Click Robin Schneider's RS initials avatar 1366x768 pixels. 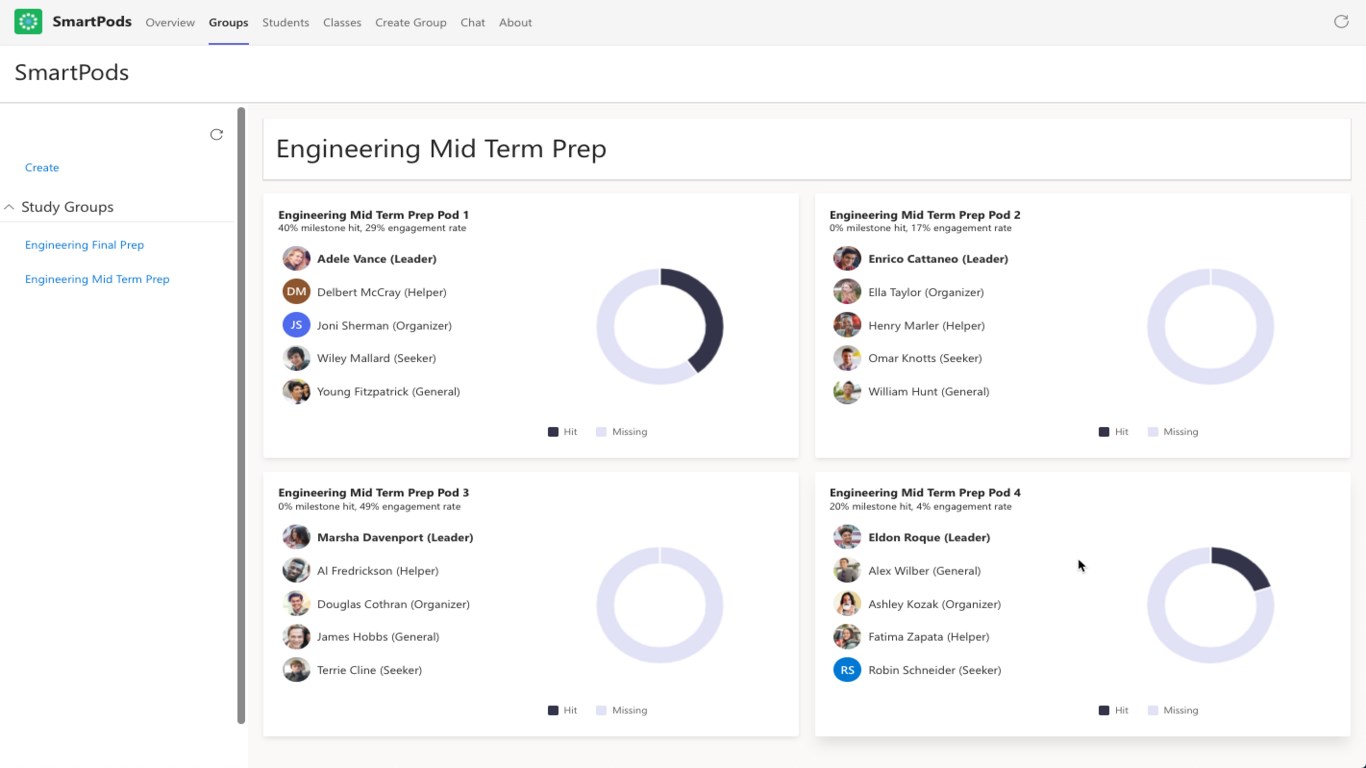coord(847,670)
